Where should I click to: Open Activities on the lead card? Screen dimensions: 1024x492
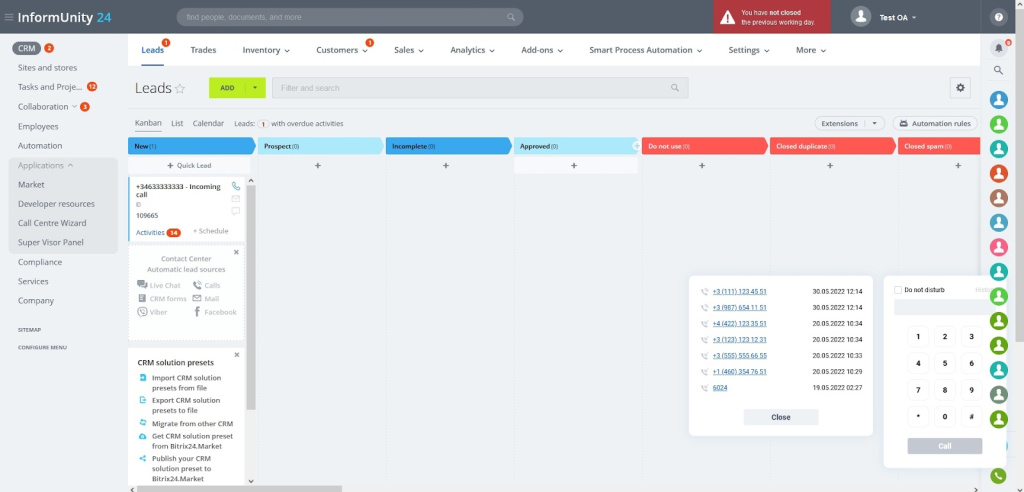158,232
